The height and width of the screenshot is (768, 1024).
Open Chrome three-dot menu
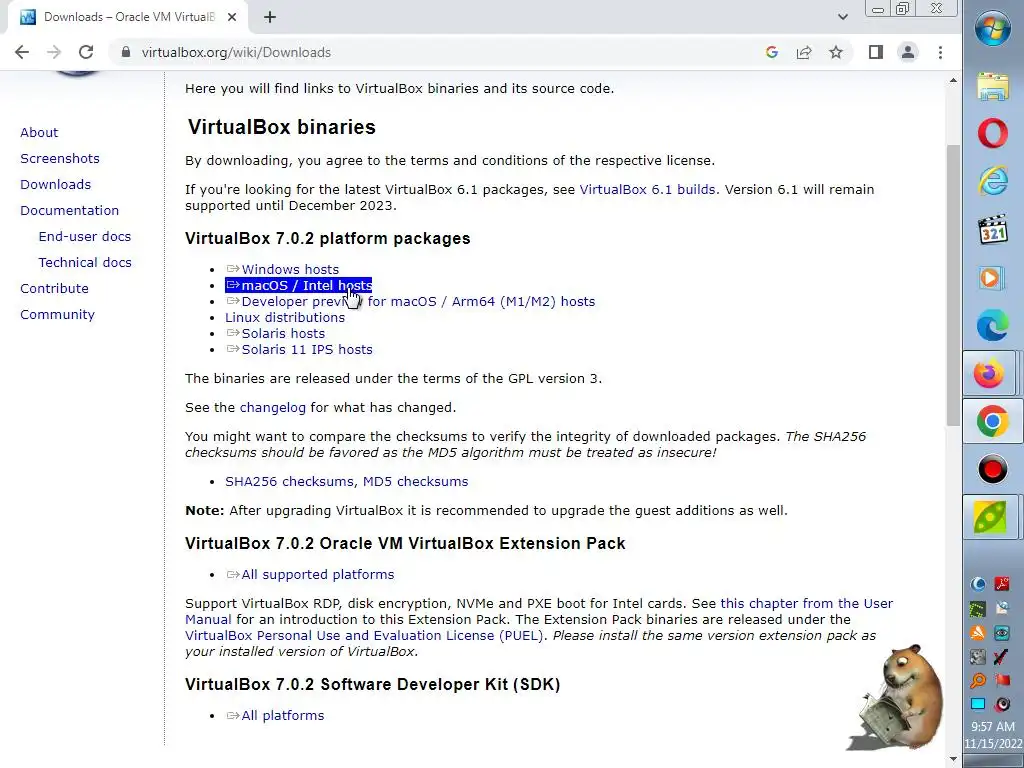940,52
